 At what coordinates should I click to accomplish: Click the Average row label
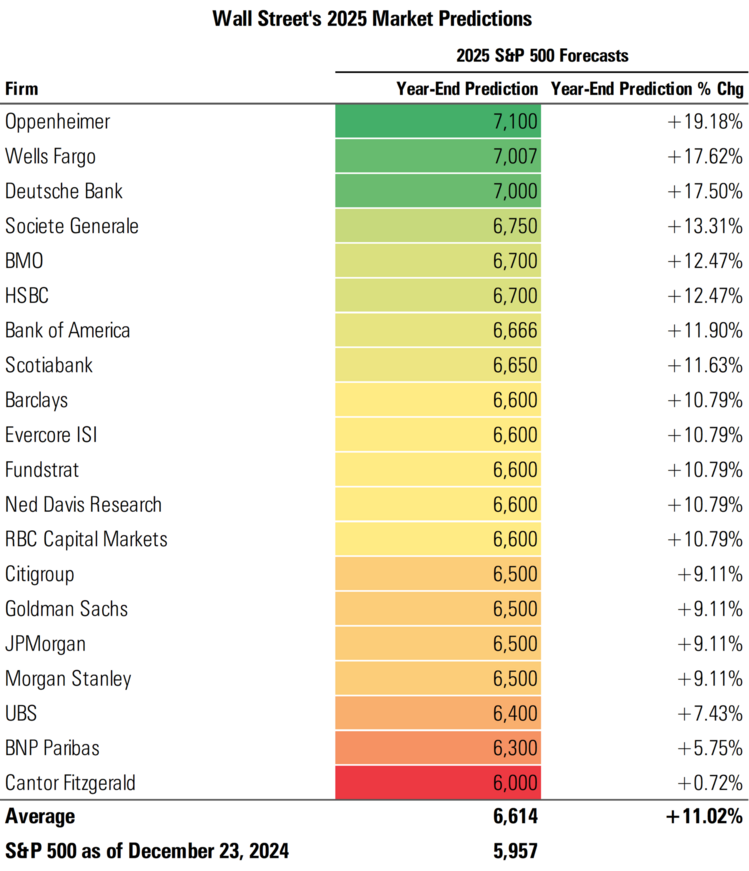[40, 817]
